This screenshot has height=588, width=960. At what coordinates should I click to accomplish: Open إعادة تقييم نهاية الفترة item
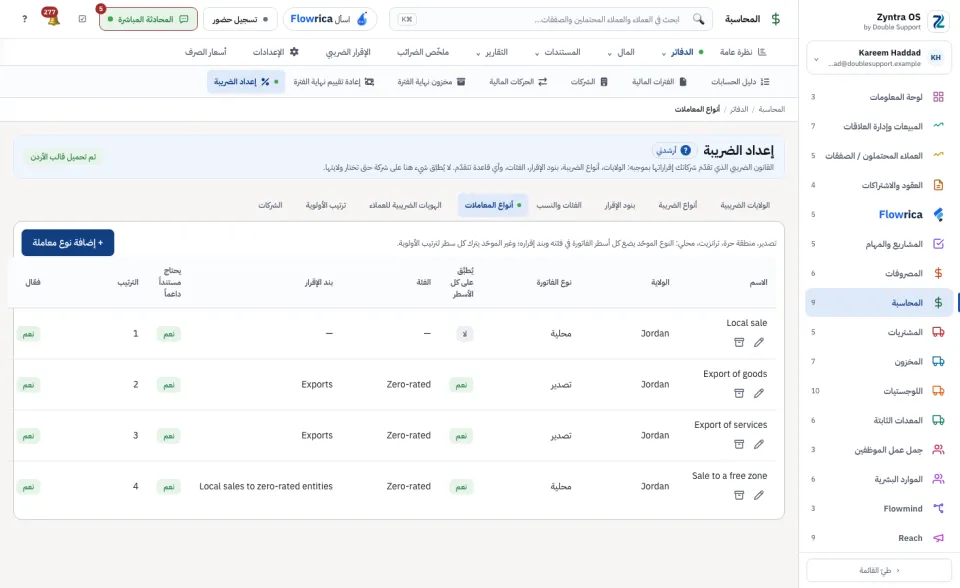(333, 81)
